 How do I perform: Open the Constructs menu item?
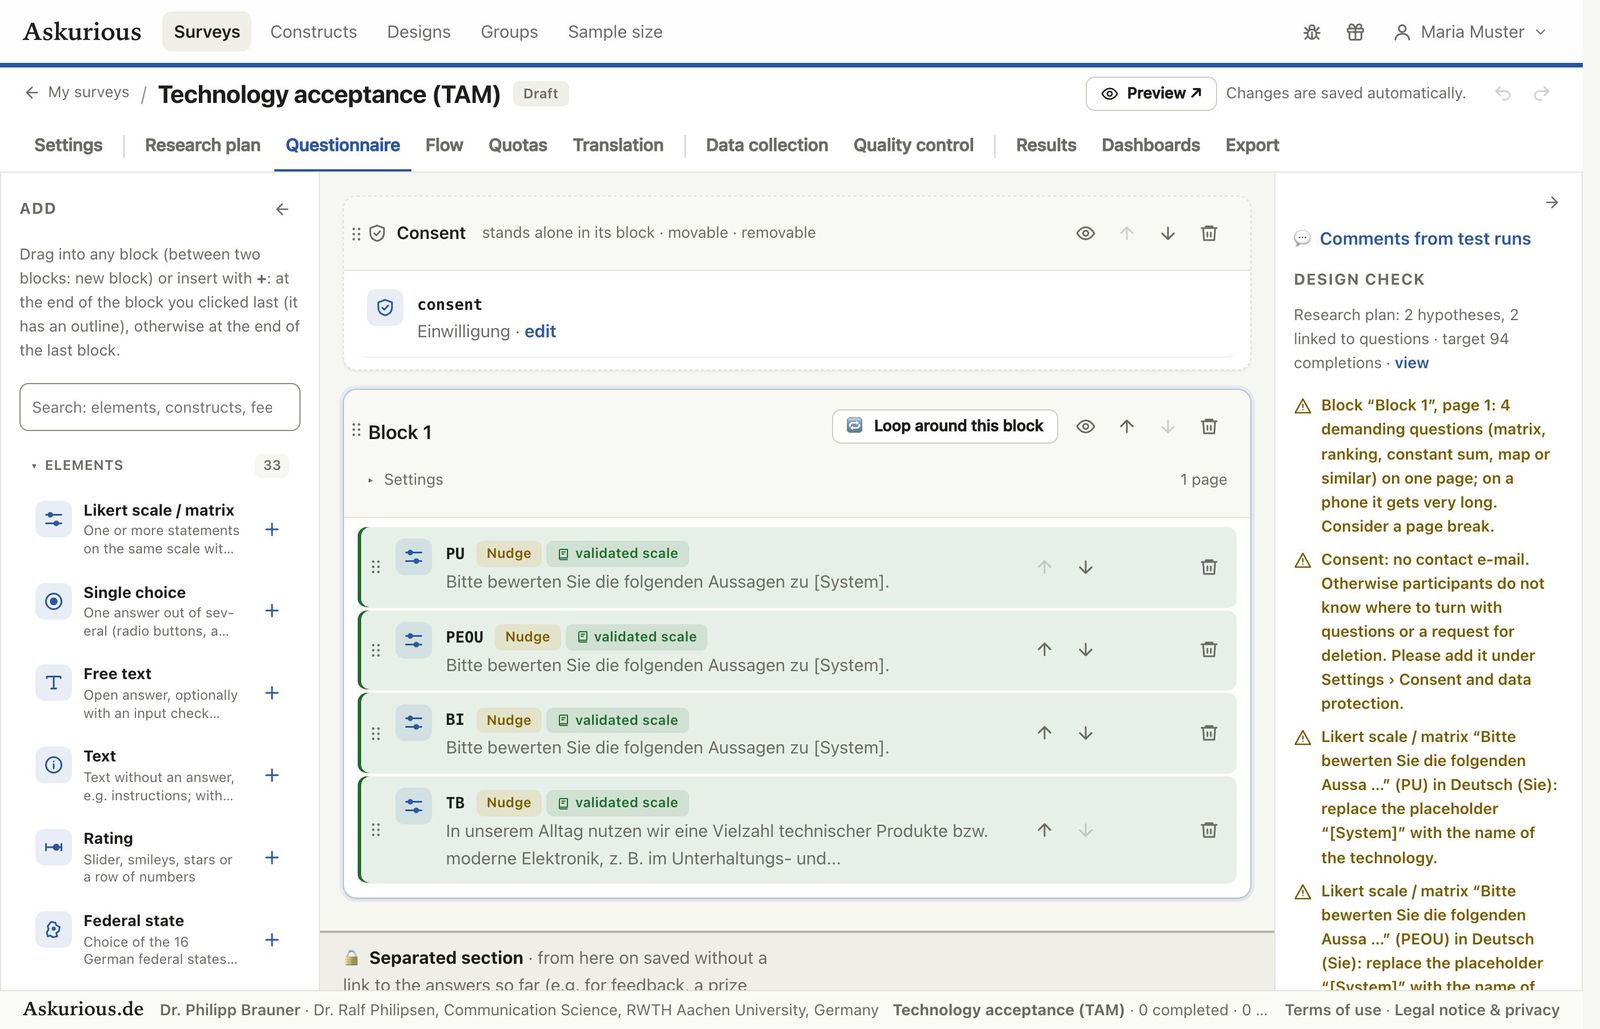(313, 32)
